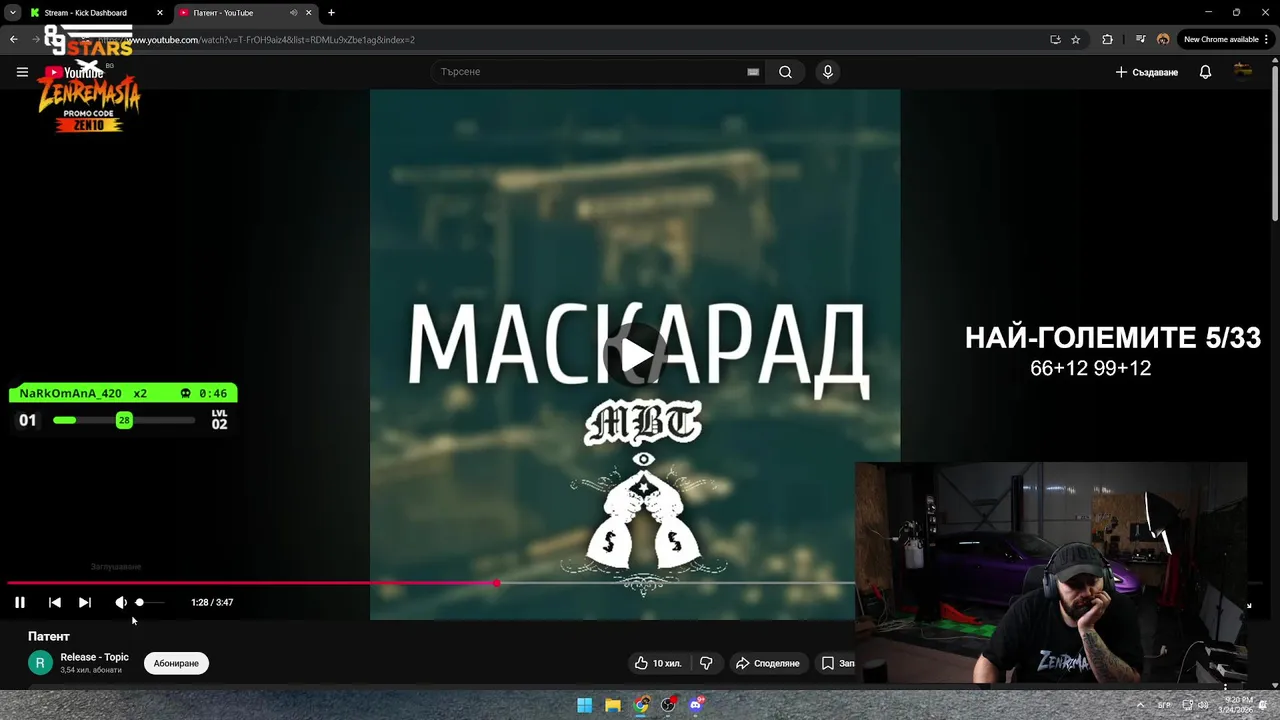The height and width of the screenshot is (720, 1280).
Task: Open File Explorer from the taskbar
Action: (x=613, y=705)
